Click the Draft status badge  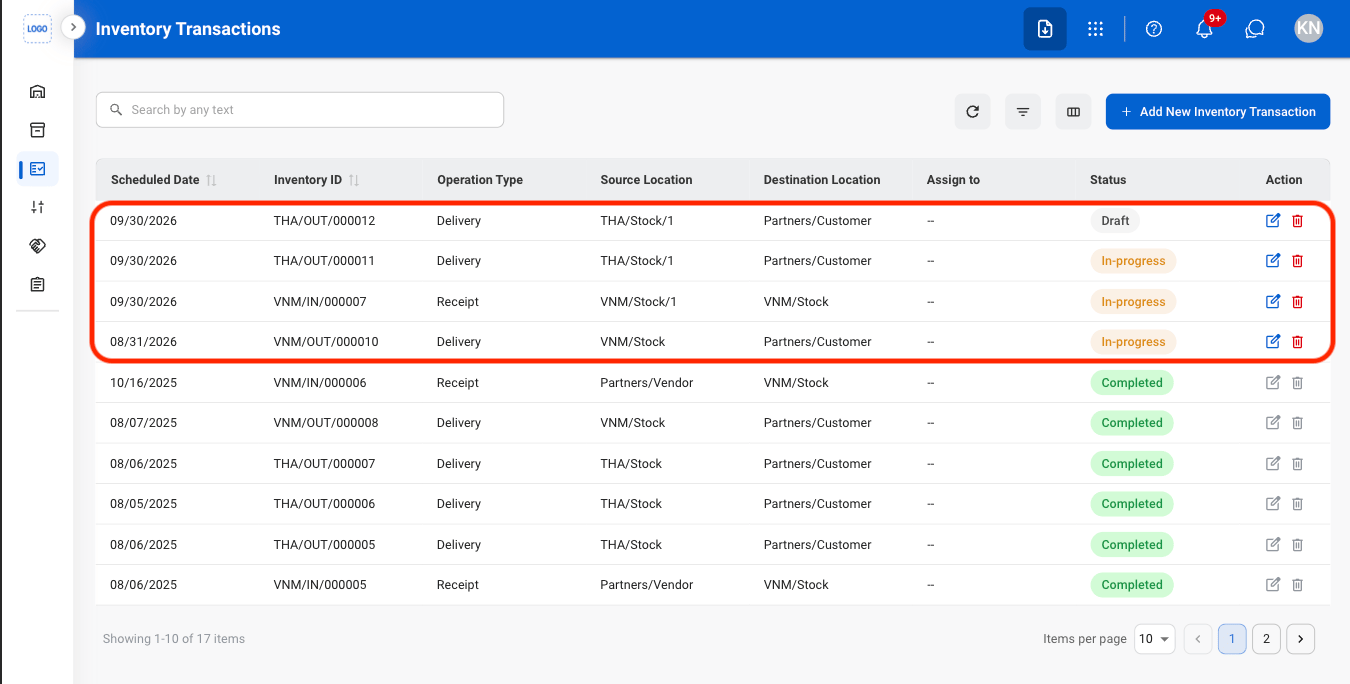click(x=1115, y=220)
